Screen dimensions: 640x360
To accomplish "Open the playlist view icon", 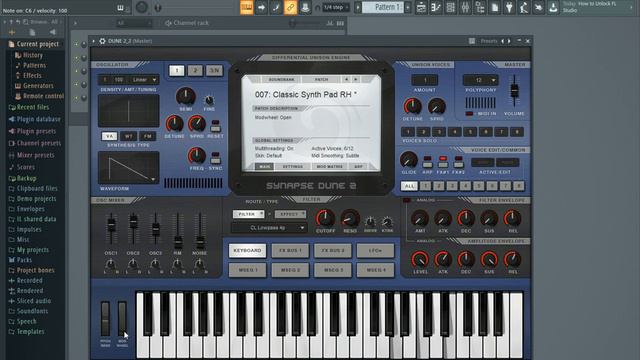I will tap(421, 7).
